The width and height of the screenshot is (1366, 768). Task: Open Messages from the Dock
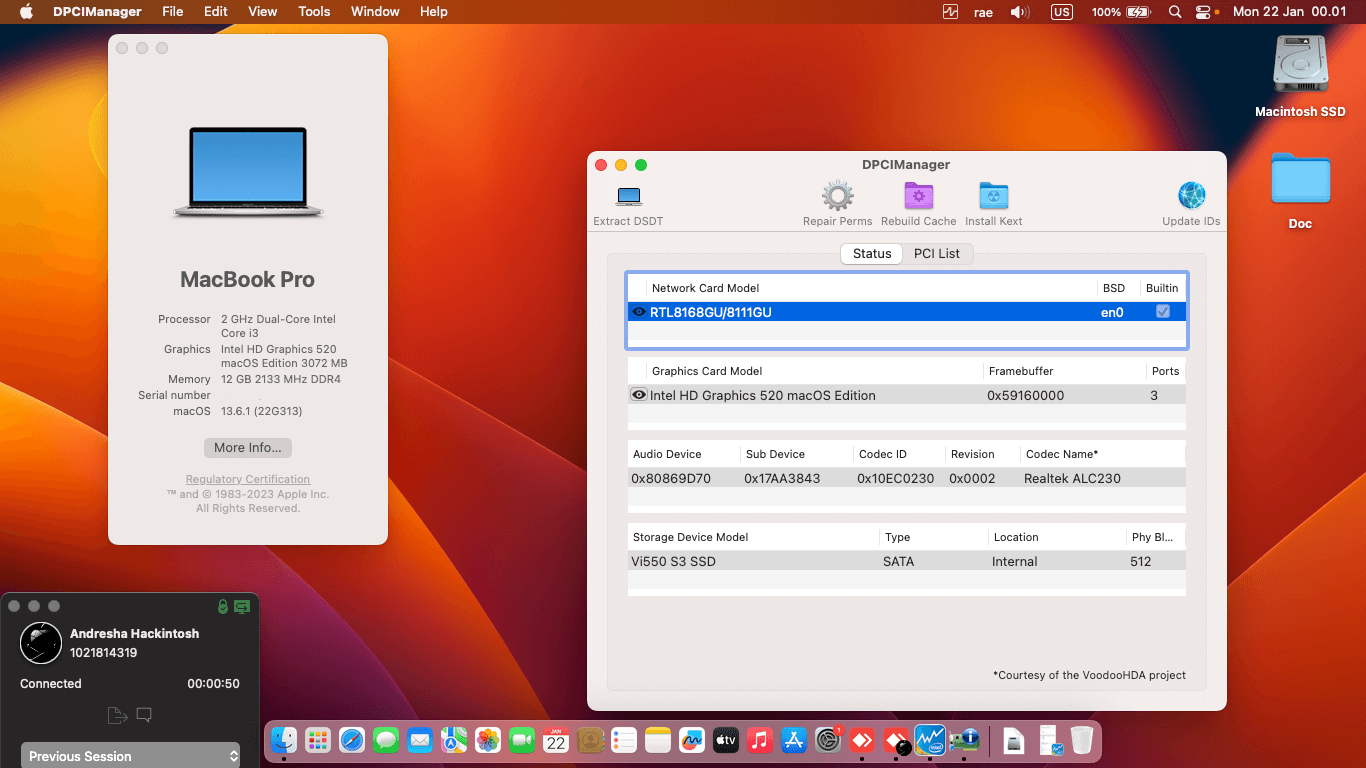[x=386, y=740]
